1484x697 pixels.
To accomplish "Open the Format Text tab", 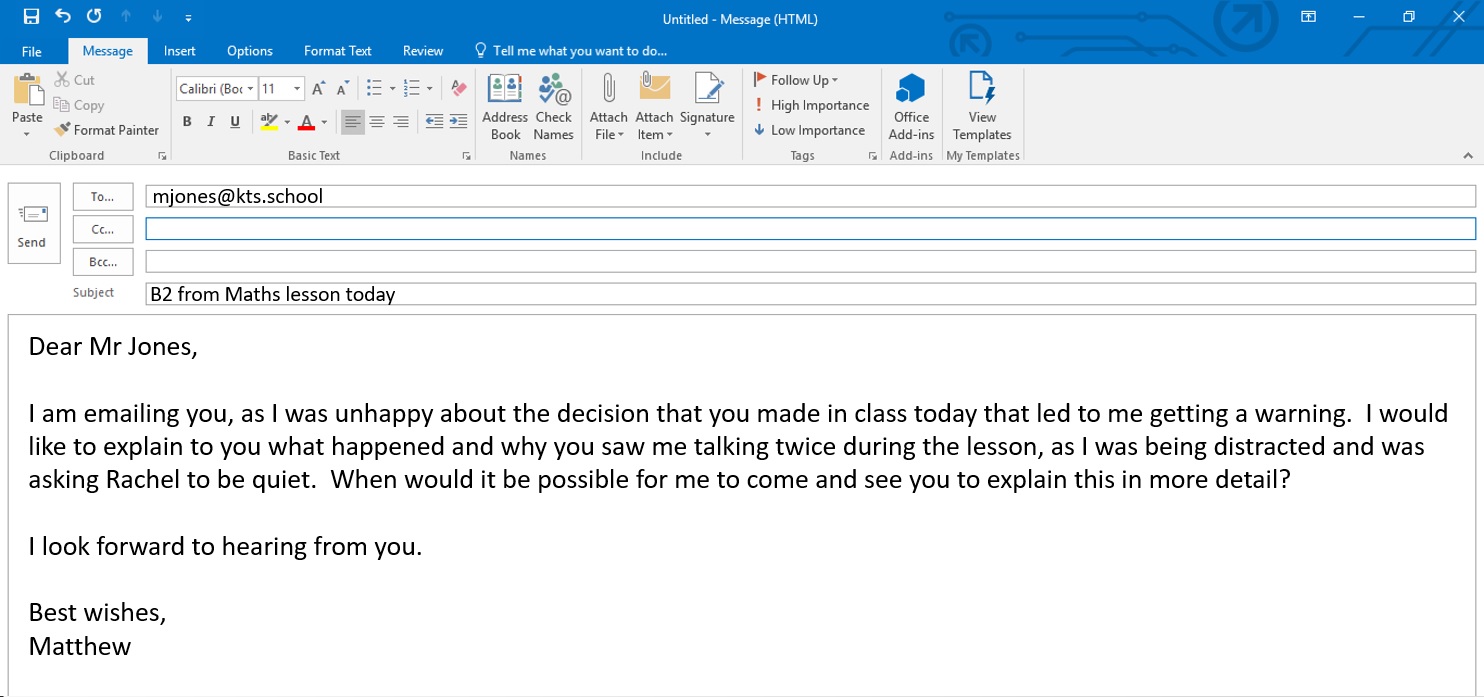I will [337, 51].
